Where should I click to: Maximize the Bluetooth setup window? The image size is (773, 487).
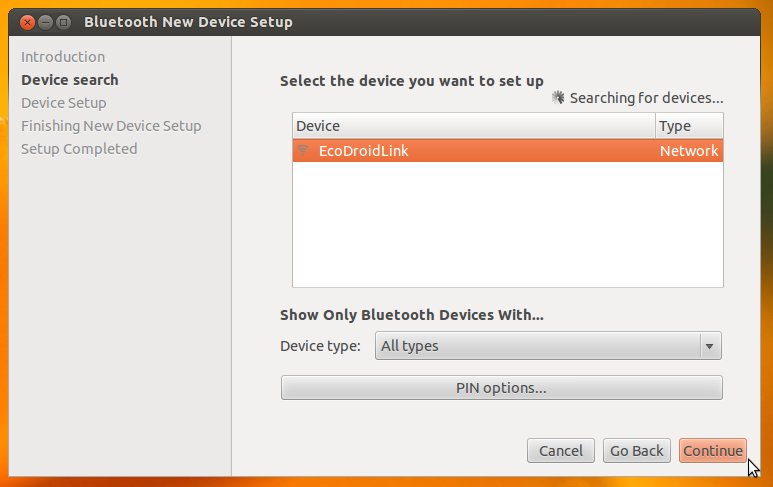pyautogui.click(x=63, y=21)
